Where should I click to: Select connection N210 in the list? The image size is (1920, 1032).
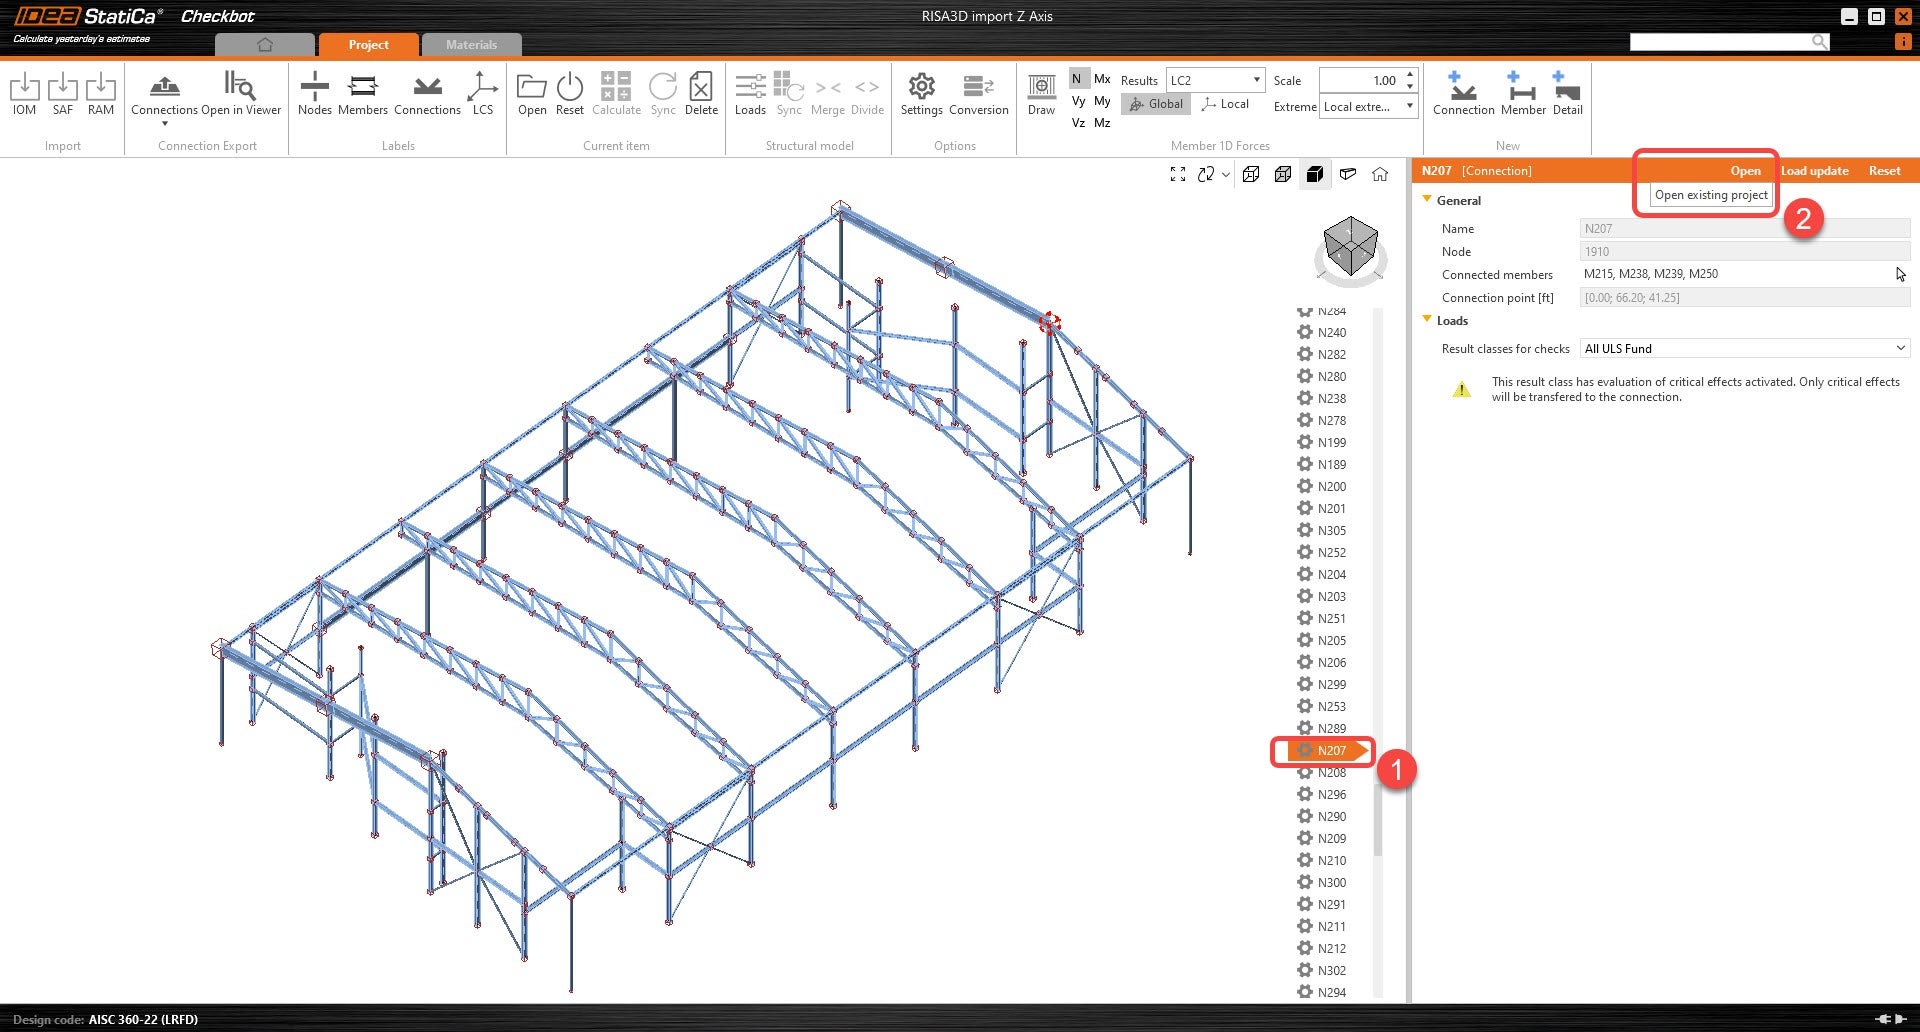(x=1331, y=861)
